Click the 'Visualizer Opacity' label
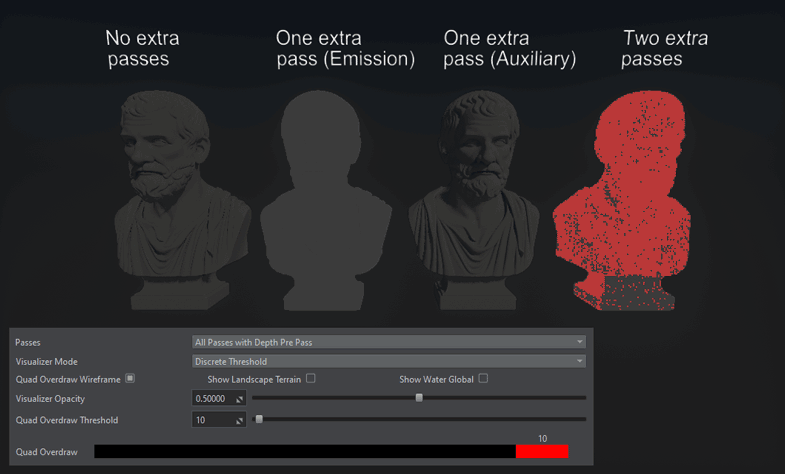This screenshot has height=474, width=785. click(50, 399)
